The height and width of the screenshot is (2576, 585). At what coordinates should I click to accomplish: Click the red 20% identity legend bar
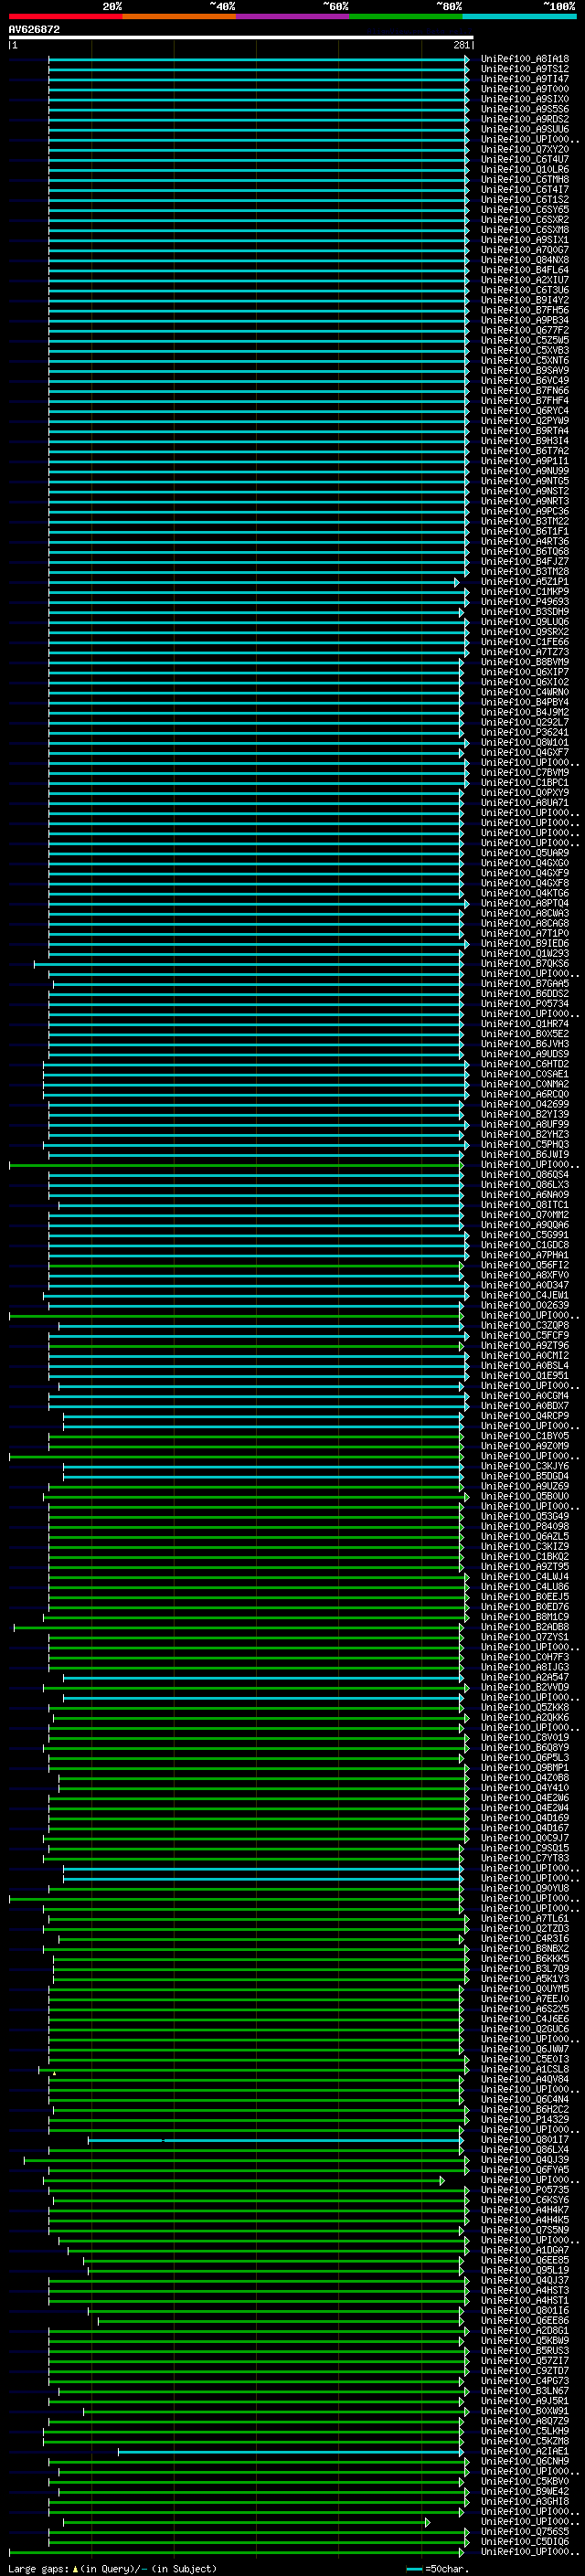coord(66,16)
